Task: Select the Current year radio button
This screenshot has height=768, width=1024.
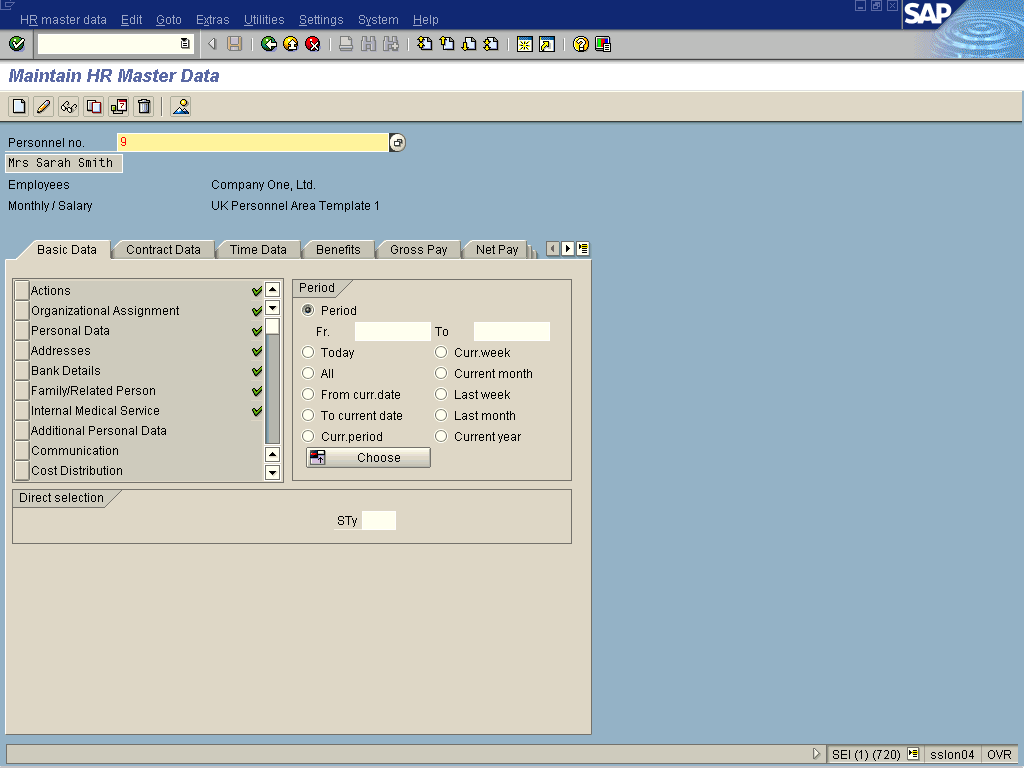Action: [x=441, y=436]
